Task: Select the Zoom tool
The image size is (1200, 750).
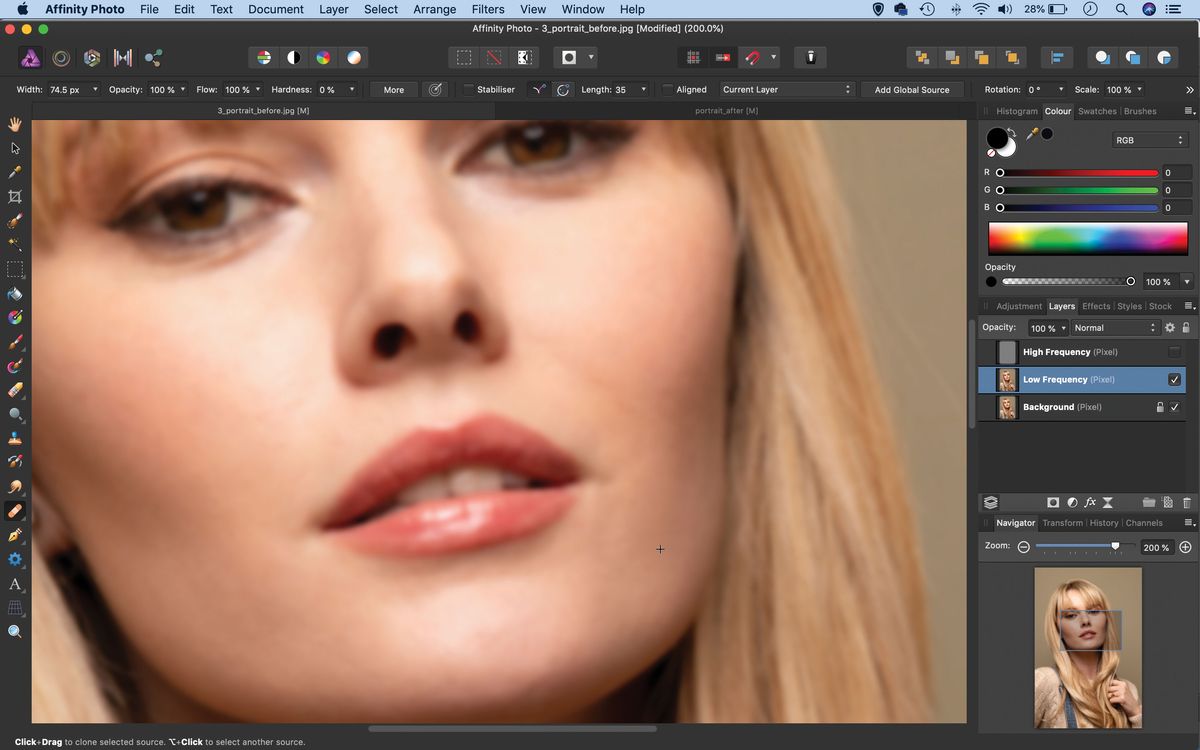Action: click(15, 631)
